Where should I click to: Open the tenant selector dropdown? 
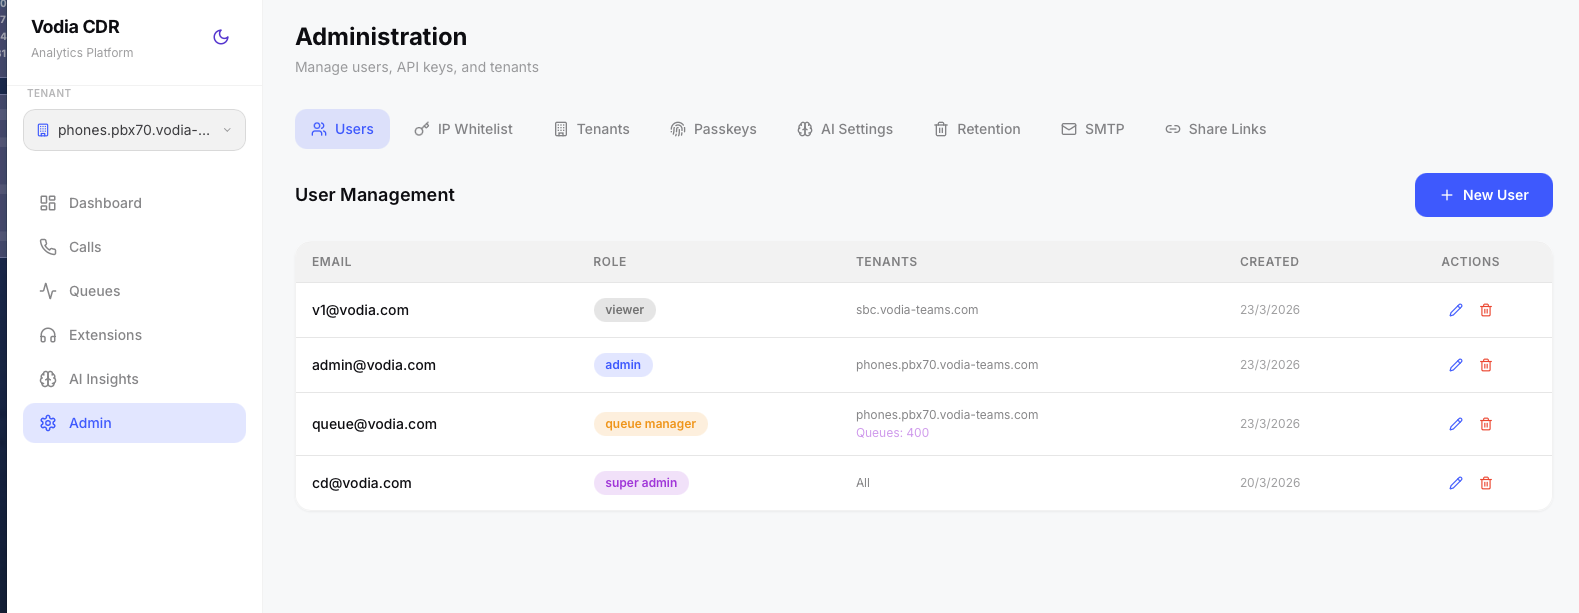point(134,130)
